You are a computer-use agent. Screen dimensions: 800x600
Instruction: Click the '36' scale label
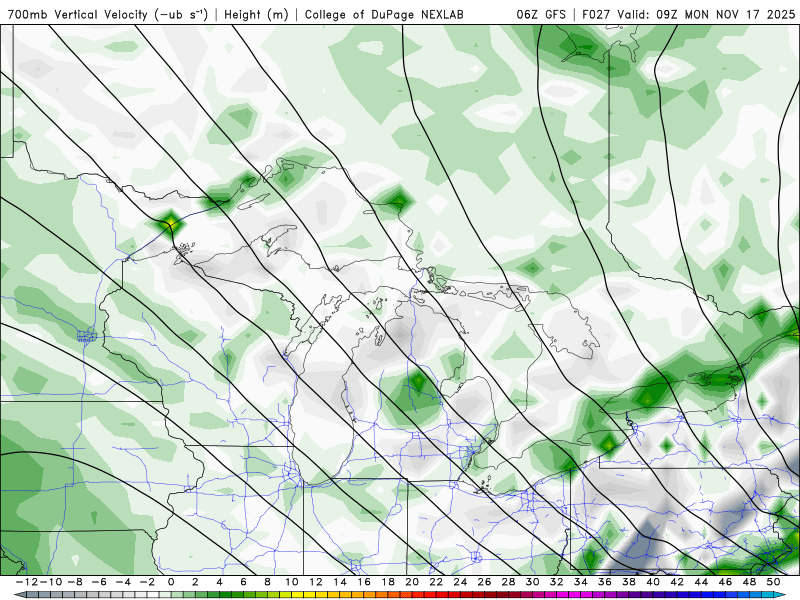[605, 582]
